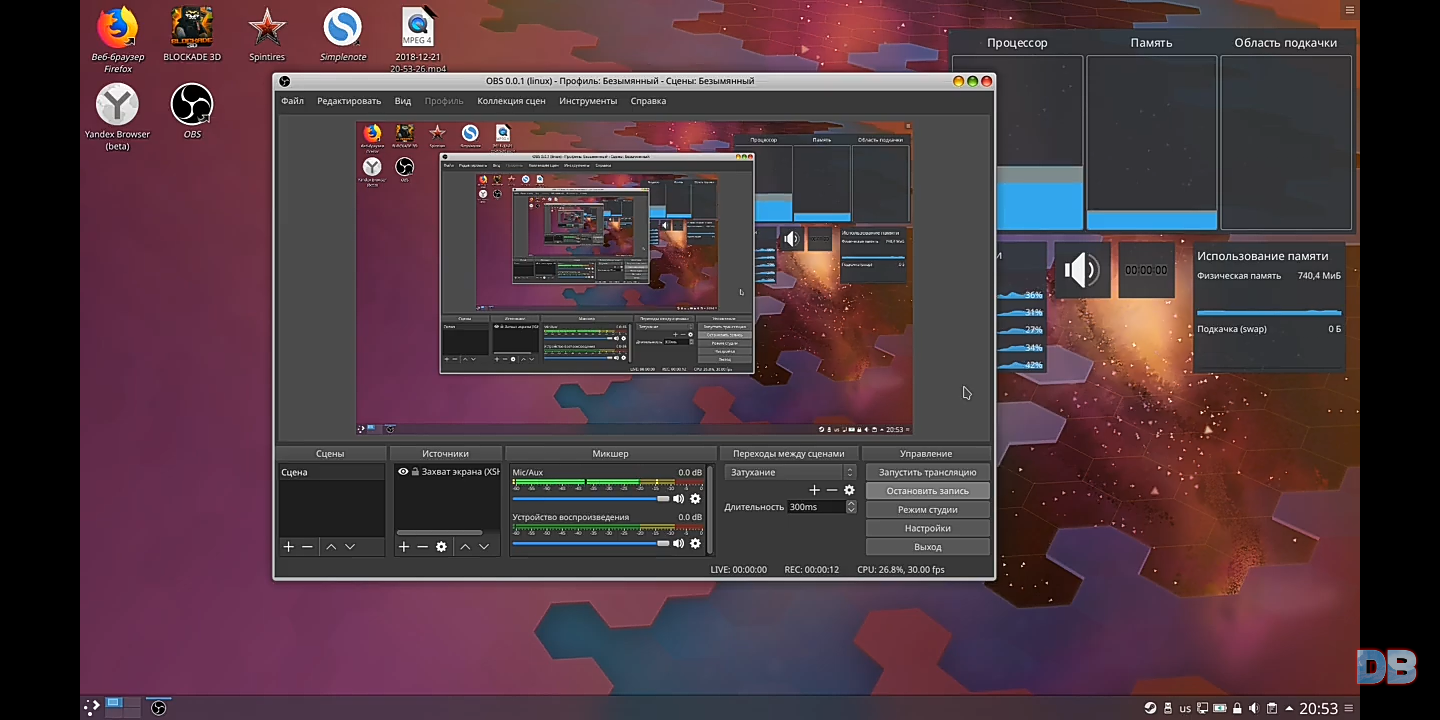This screenshot has width=1440, height=720.
Task: Open the Коллекция сцен menu
Action: point(511,101)
